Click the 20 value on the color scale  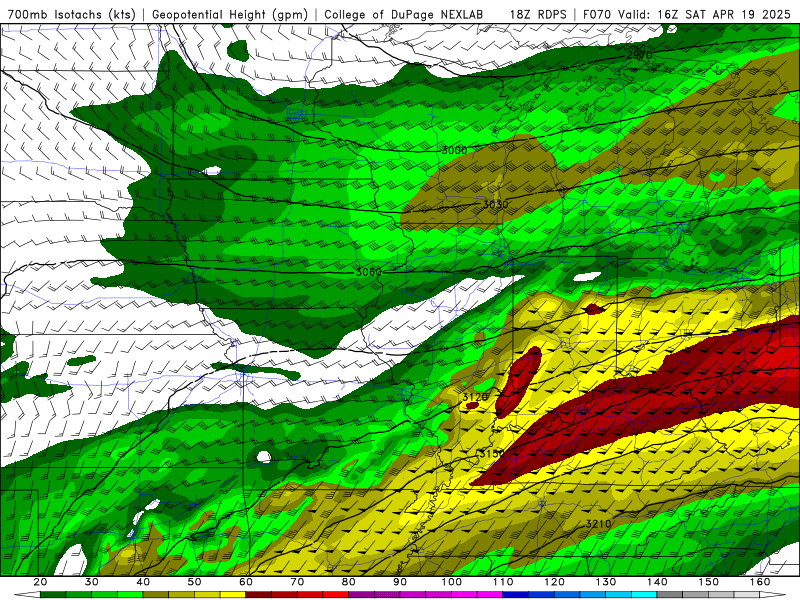[40, 582]
